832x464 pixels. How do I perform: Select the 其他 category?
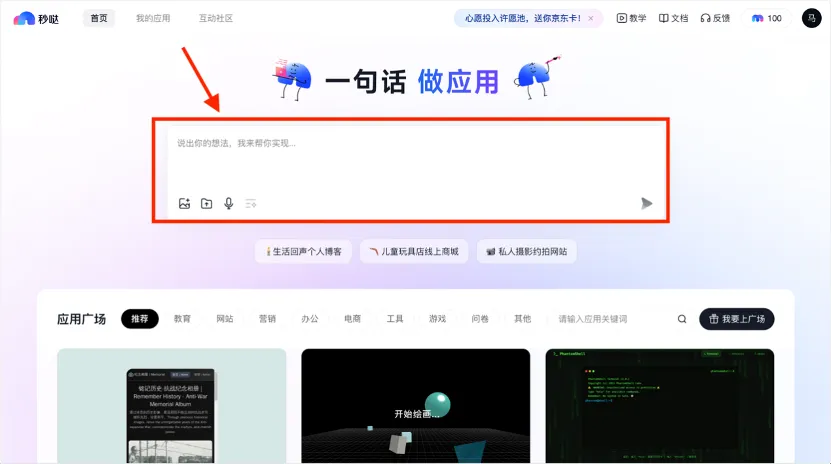522,319
